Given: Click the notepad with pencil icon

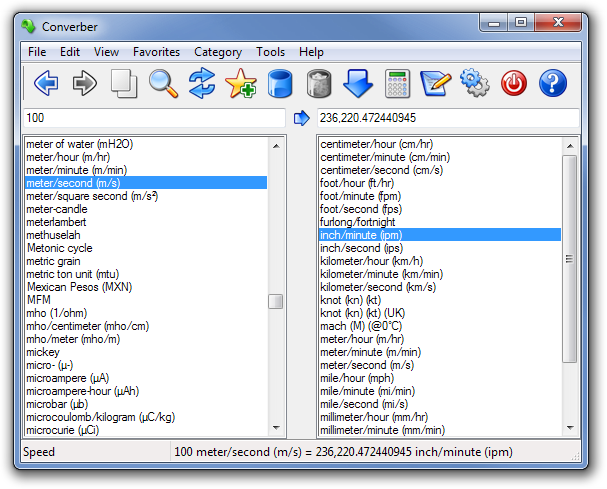Looking at the screenshot, I should tap(436, 83).
